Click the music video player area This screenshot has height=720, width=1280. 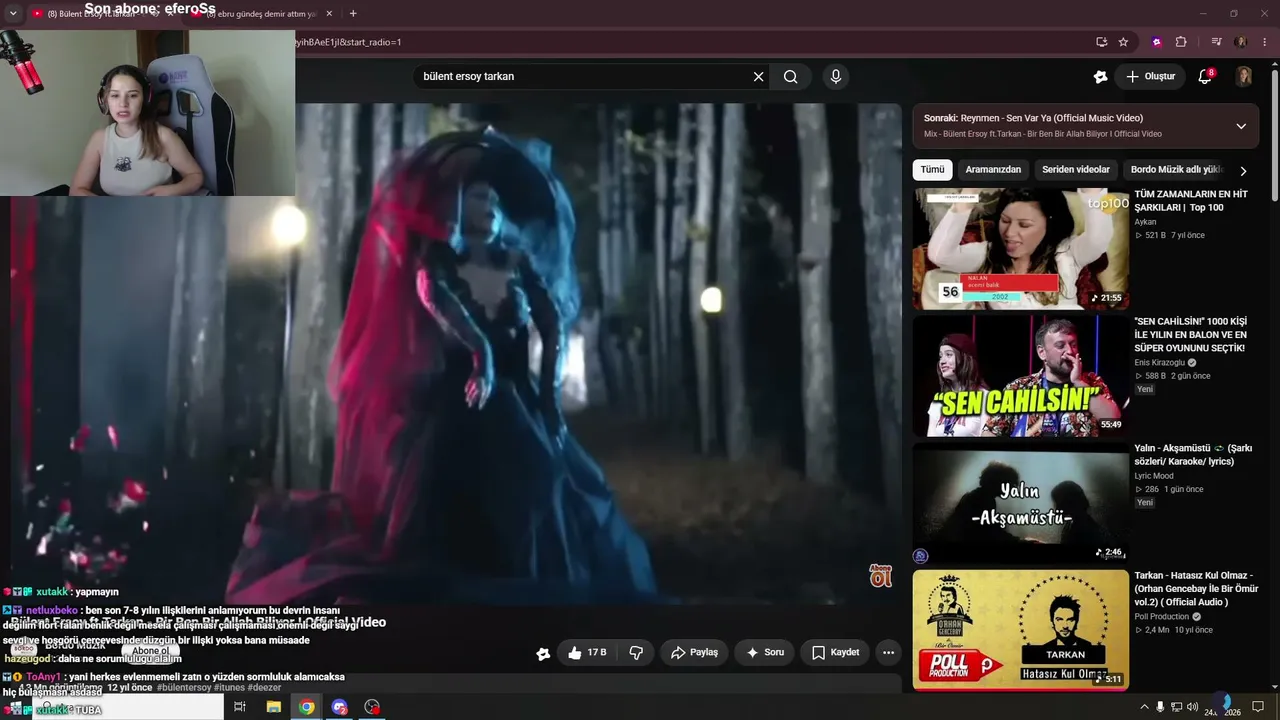tap(456, 353)
